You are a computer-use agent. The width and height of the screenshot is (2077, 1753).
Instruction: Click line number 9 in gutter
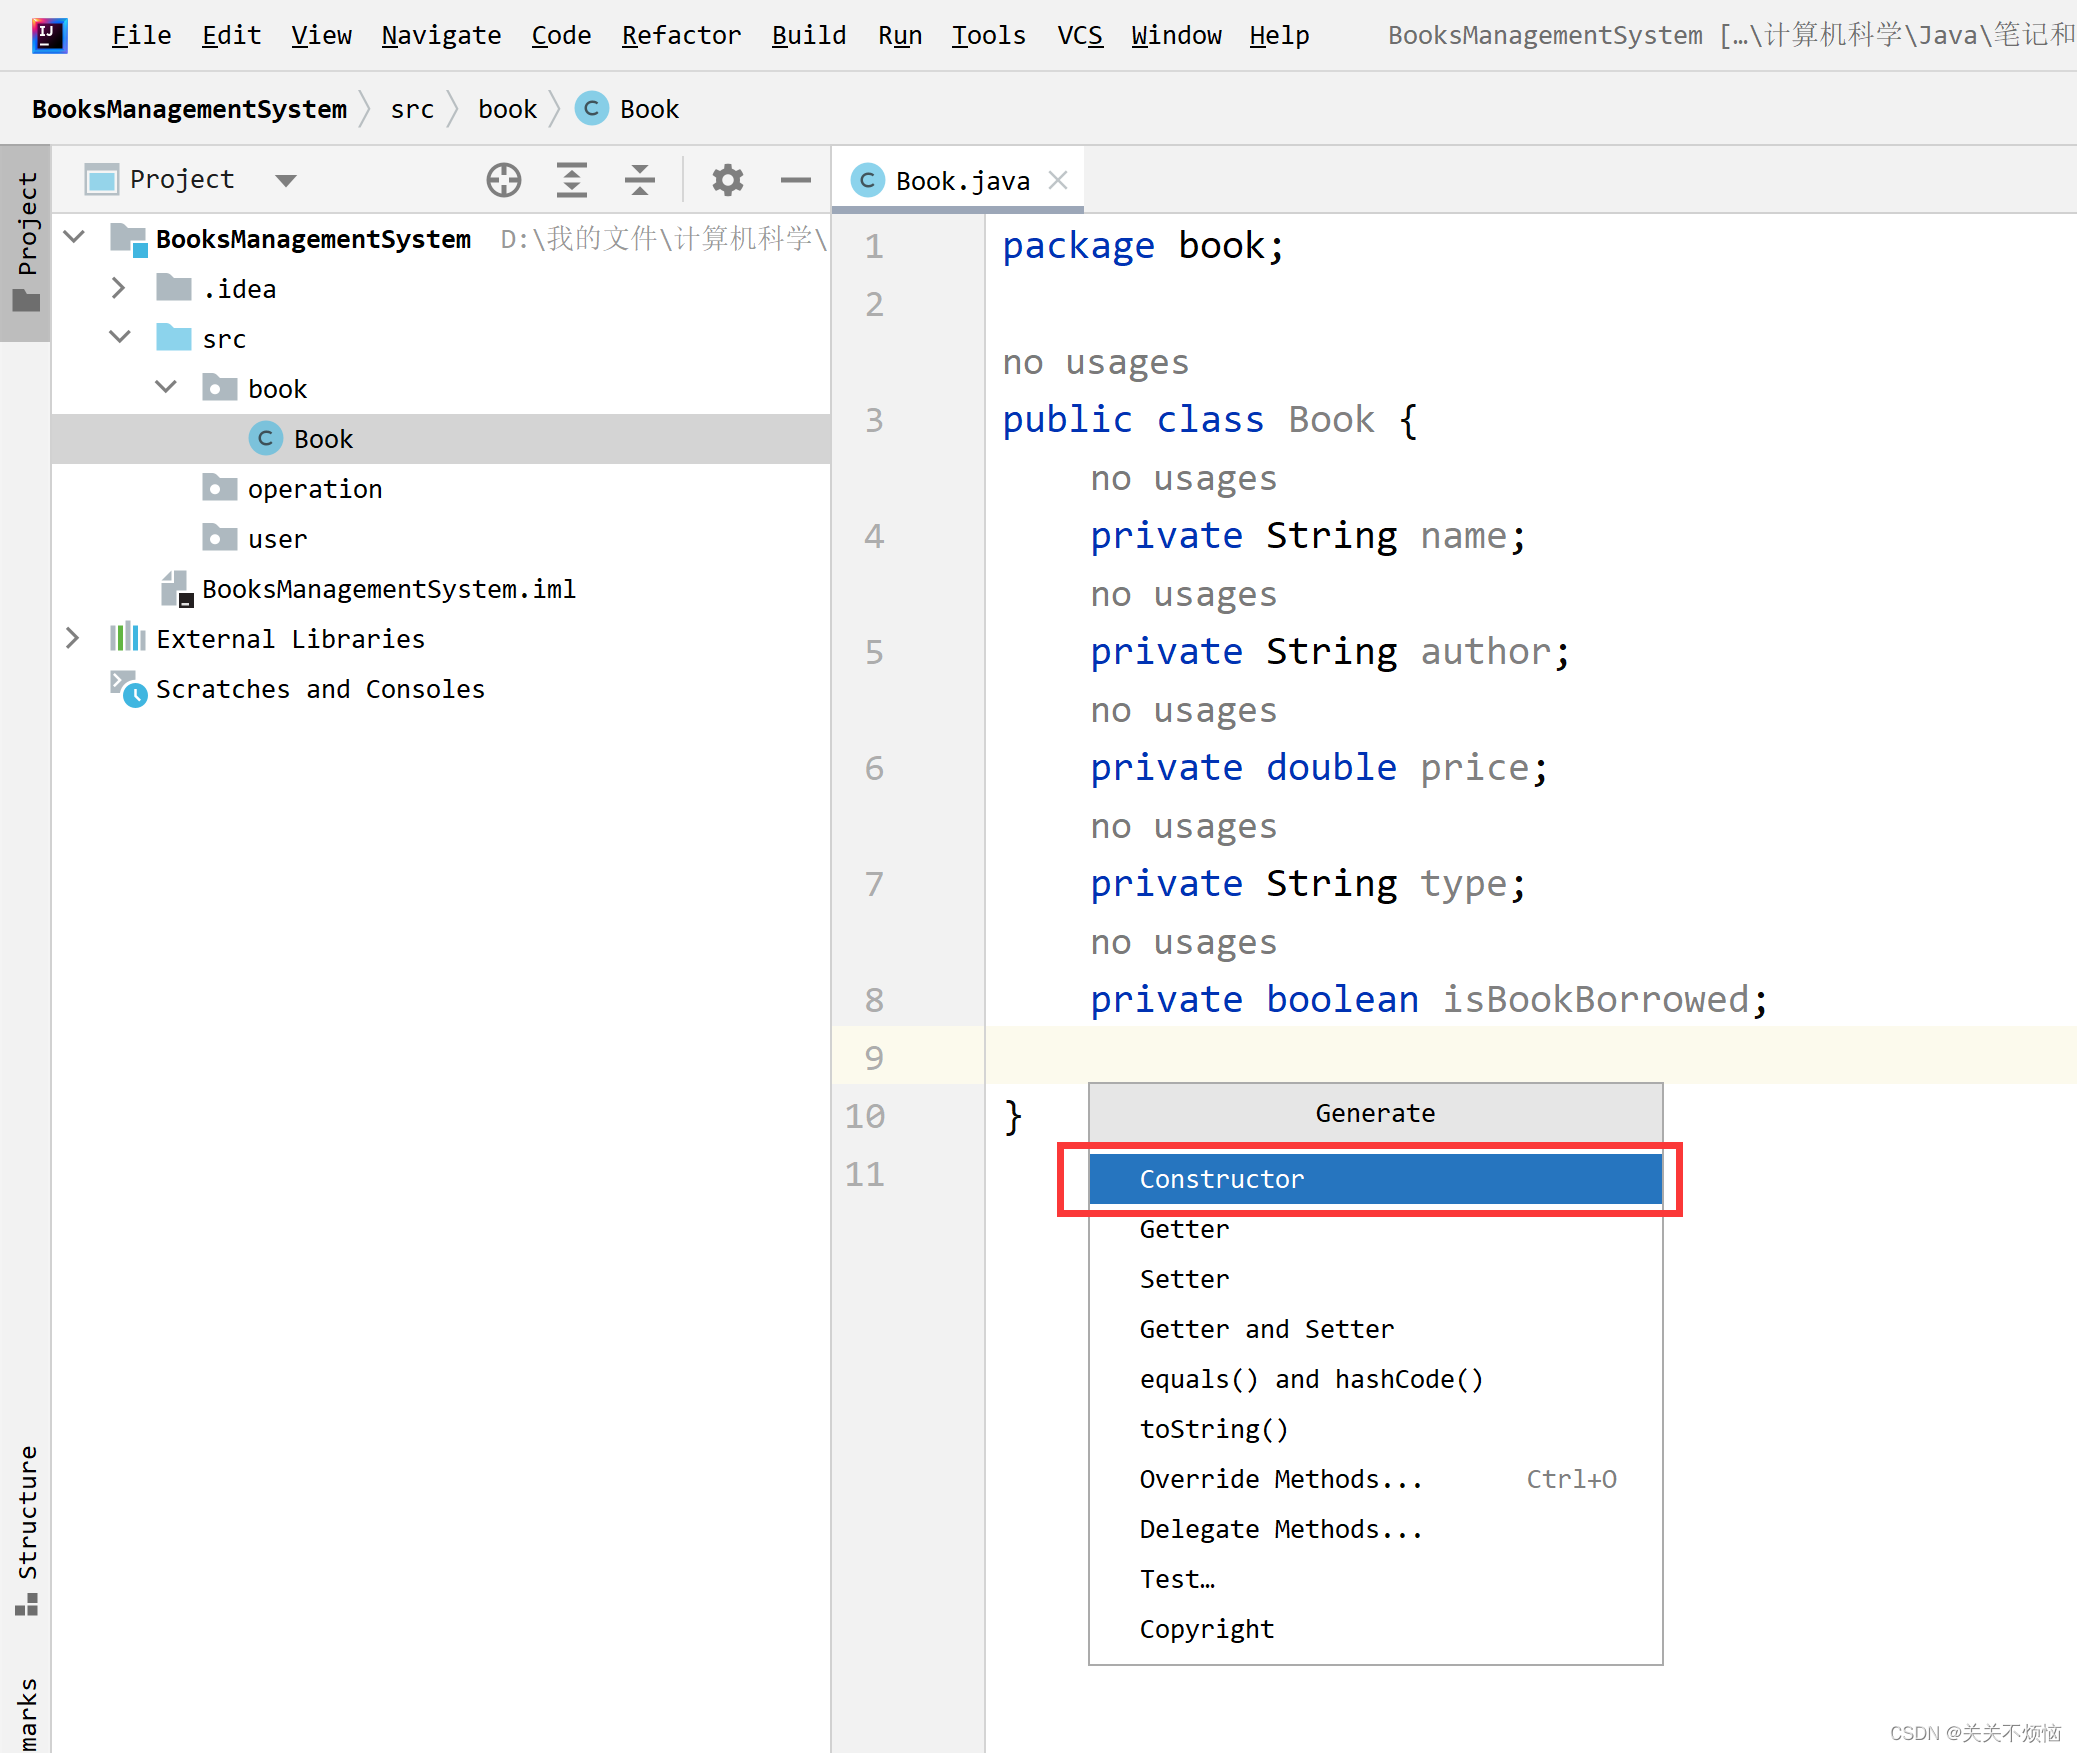pos(873,1057)
